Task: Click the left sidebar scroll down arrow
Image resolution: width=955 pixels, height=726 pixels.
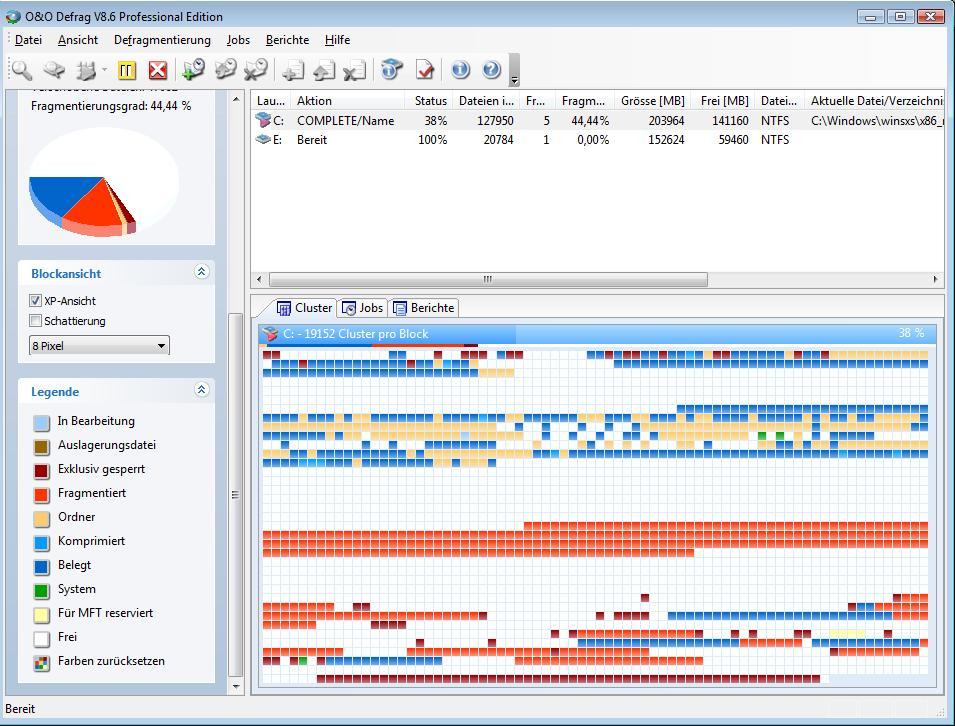Action: coord(236,686)
